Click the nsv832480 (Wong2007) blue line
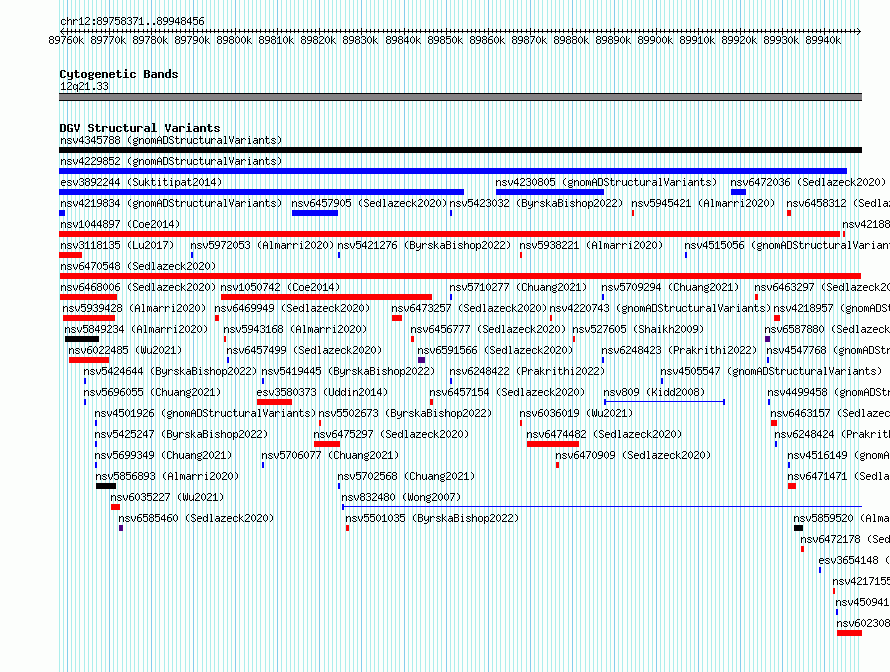This screenshot has width=890, height=672. [x=602, y=507]
